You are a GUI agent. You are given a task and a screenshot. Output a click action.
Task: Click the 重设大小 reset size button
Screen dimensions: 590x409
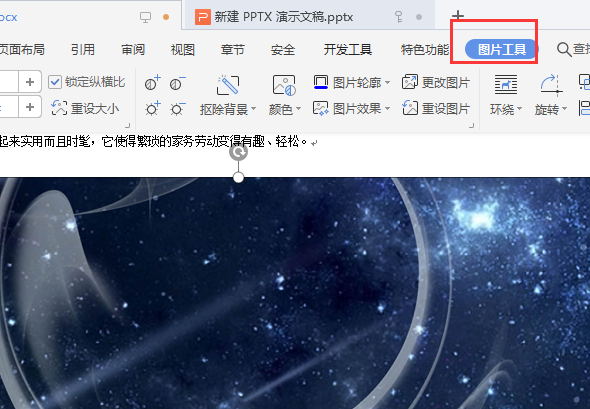click(85, 109)
